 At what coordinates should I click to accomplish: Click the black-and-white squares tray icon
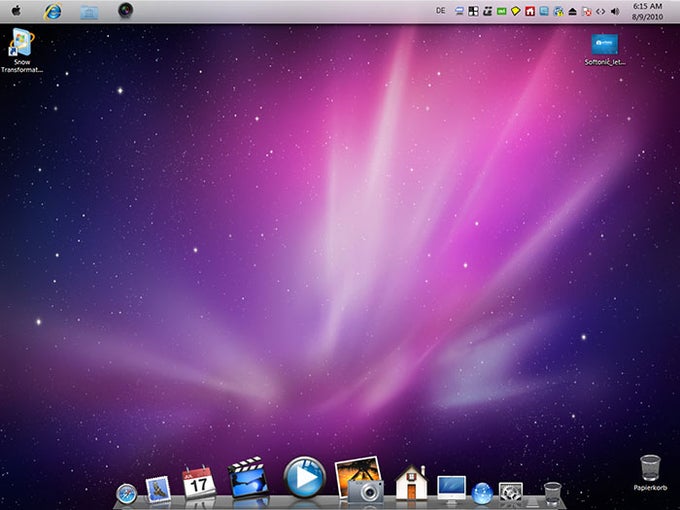click(x=474, y=11)
